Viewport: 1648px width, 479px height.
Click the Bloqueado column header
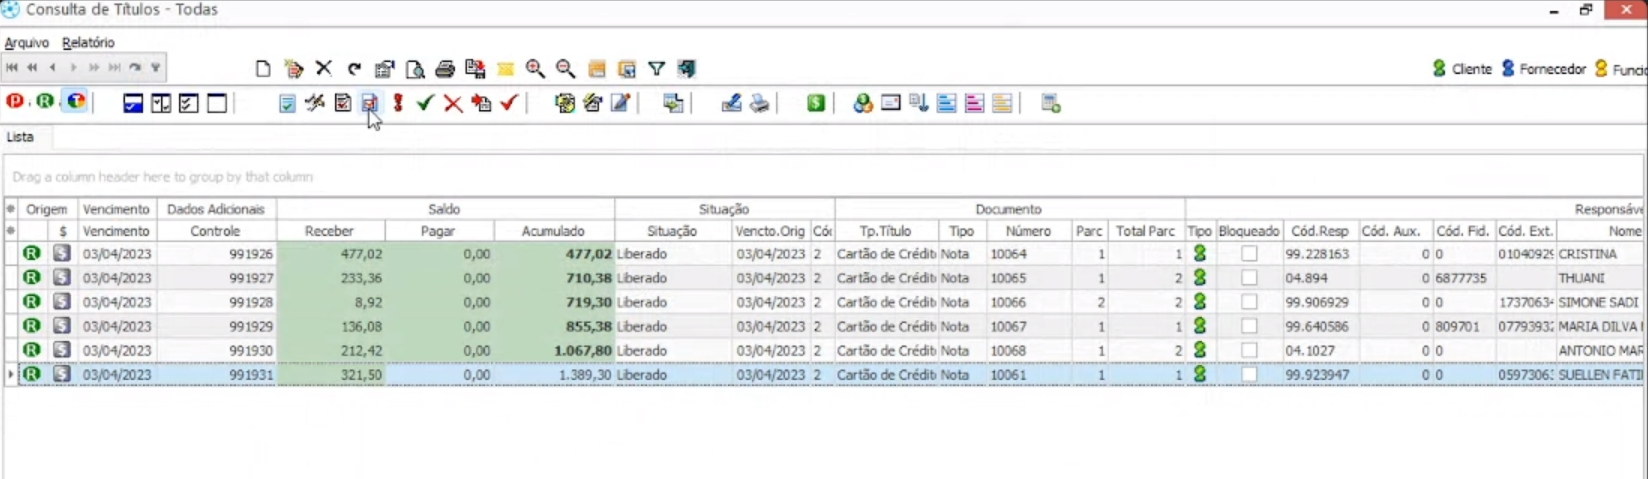(1249, 231)
